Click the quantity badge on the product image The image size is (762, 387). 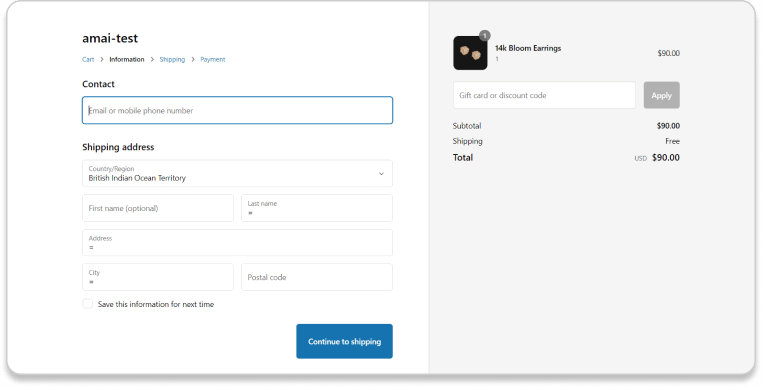485,35
